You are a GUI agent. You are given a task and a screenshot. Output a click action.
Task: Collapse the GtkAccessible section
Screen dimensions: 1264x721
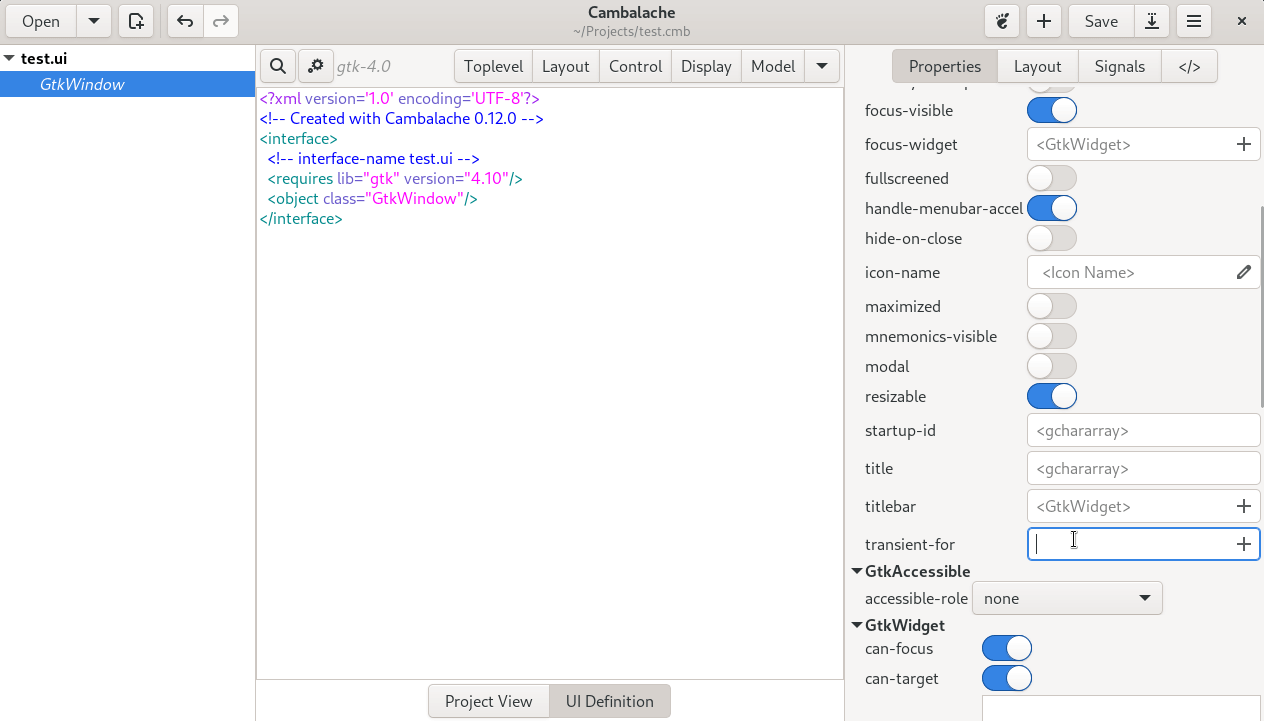click(x=857, y=571)
